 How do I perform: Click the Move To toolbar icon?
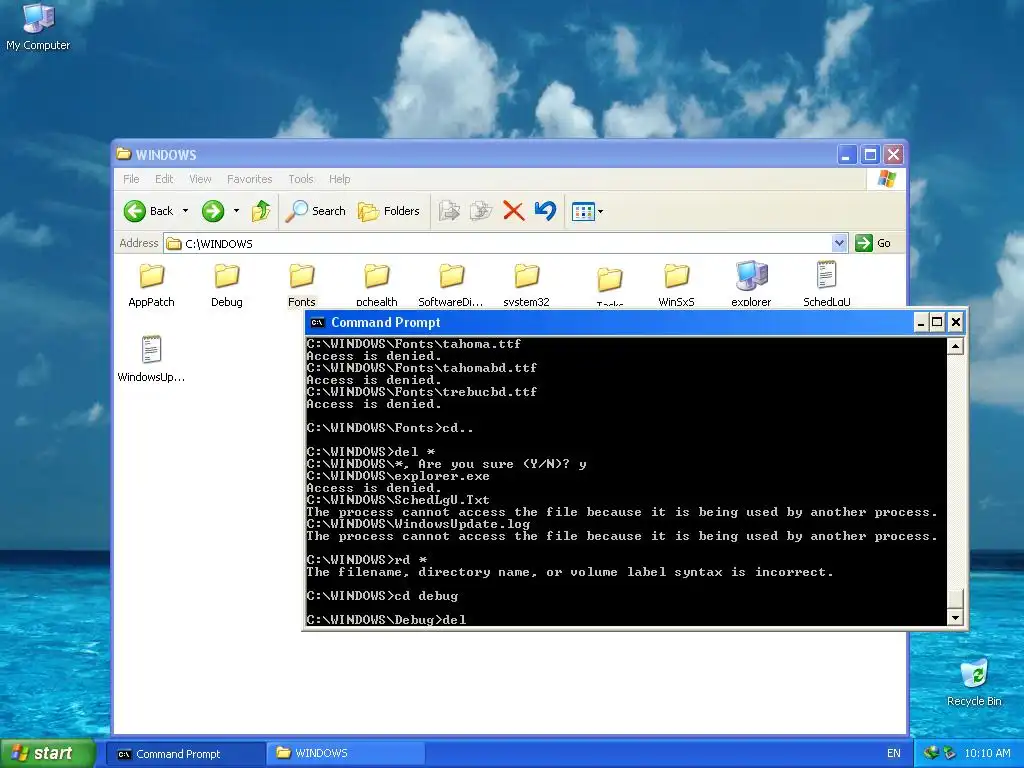(449, 211)
